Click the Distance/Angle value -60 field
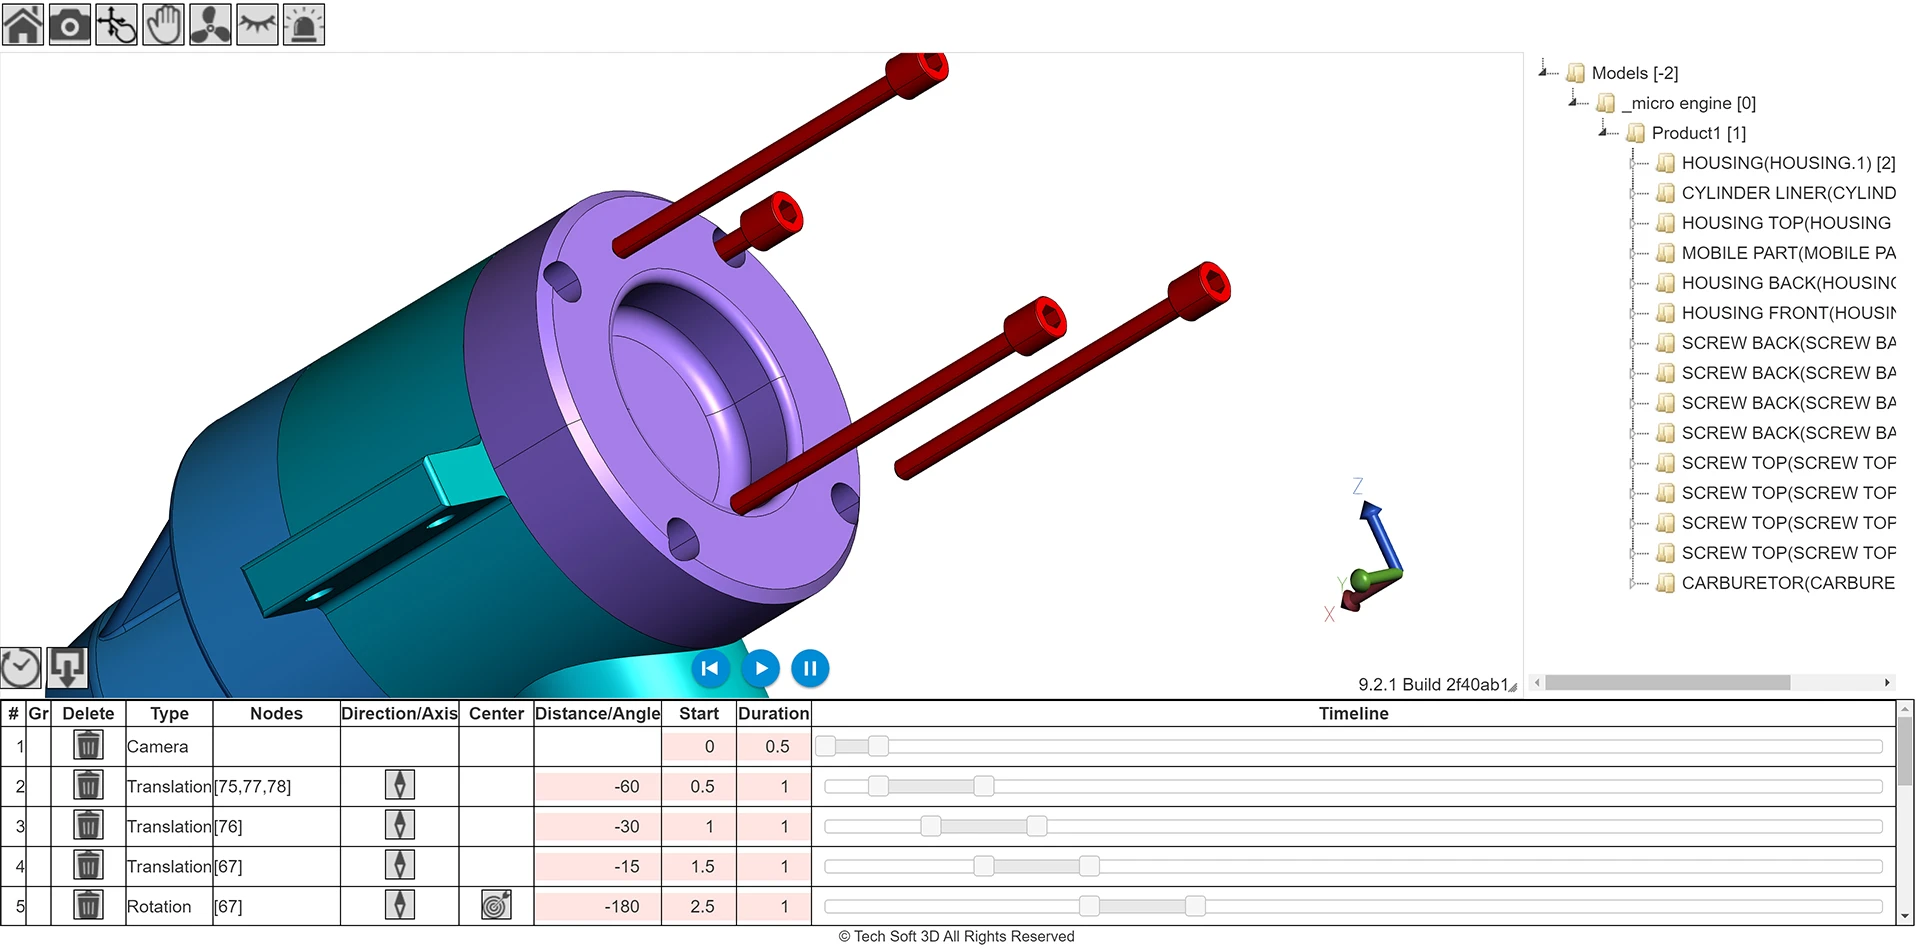Image resolution: width=1917 pixels, height=950 pixels. pos(597,786)
